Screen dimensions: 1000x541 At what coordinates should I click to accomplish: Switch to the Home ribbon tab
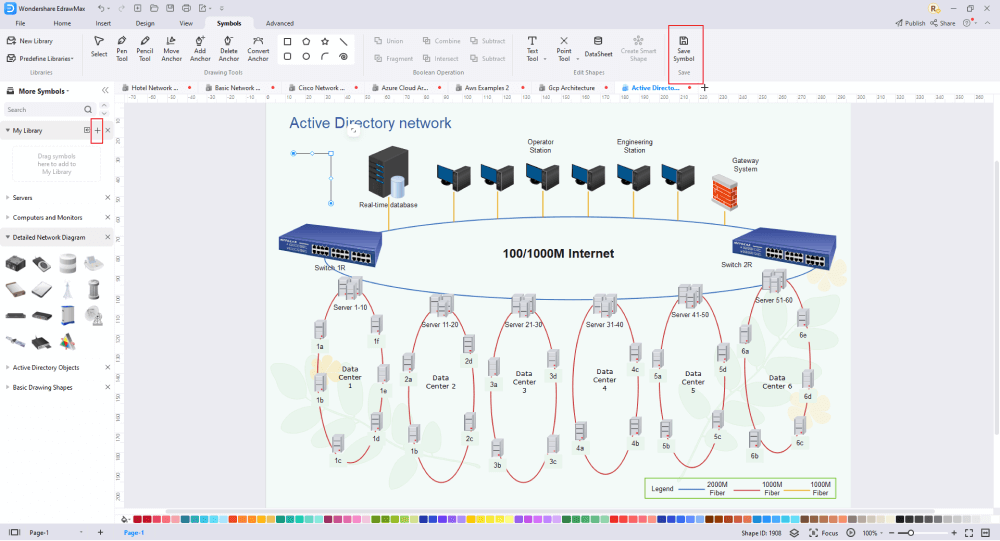click(62, 23)
